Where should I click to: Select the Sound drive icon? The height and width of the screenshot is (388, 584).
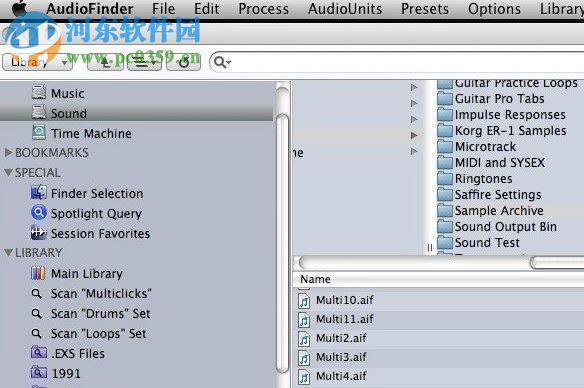point(39,112)
